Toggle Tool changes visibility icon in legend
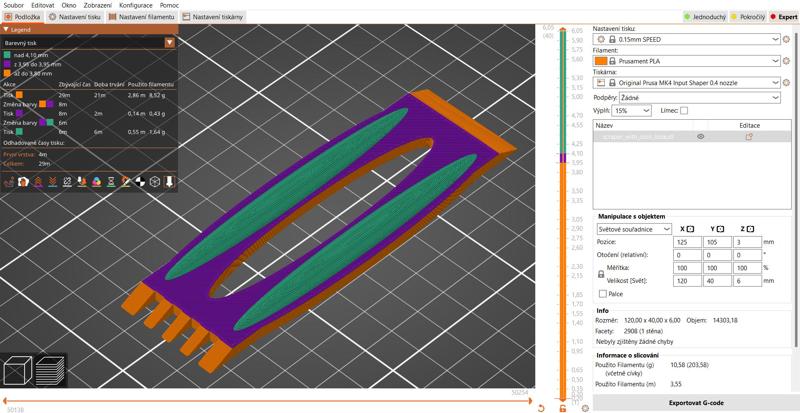Viewport: 800px width, 413px height. point(82,182)
